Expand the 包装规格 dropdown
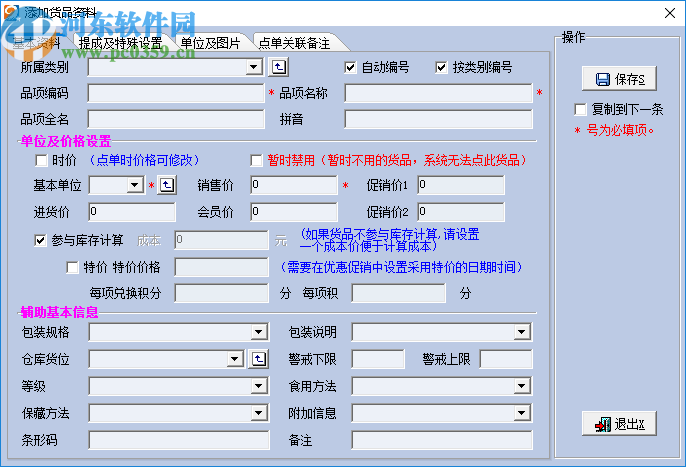 [259, 332]
